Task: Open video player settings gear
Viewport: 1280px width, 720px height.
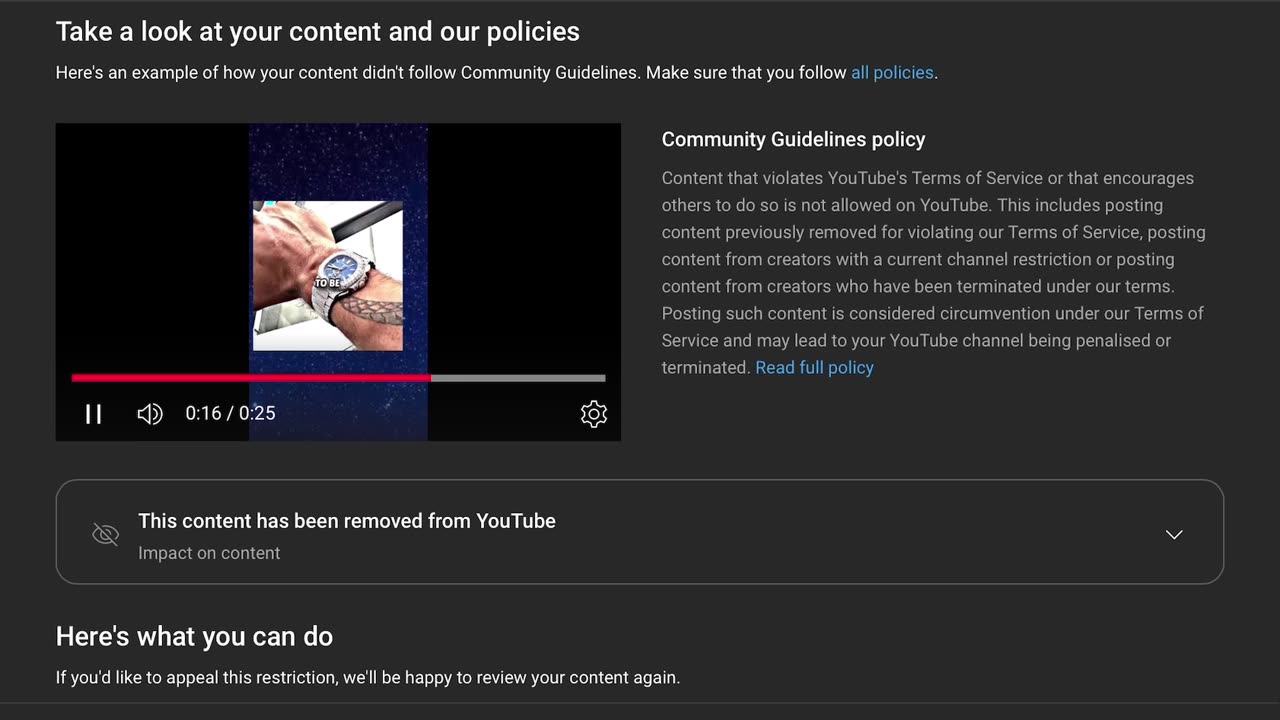Action: point(594,414)
